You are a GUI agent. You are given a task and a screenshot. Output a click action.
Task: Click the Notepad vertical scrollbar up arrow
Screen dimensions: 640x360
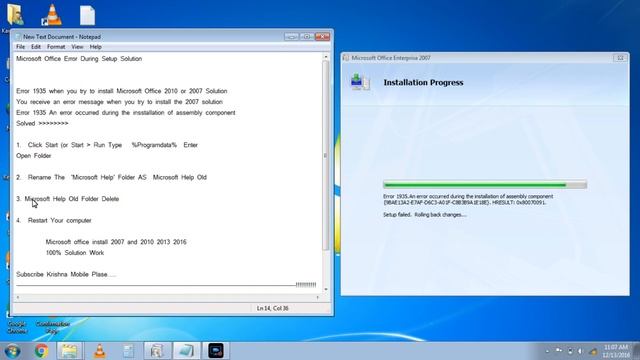(x=326, y=56)
